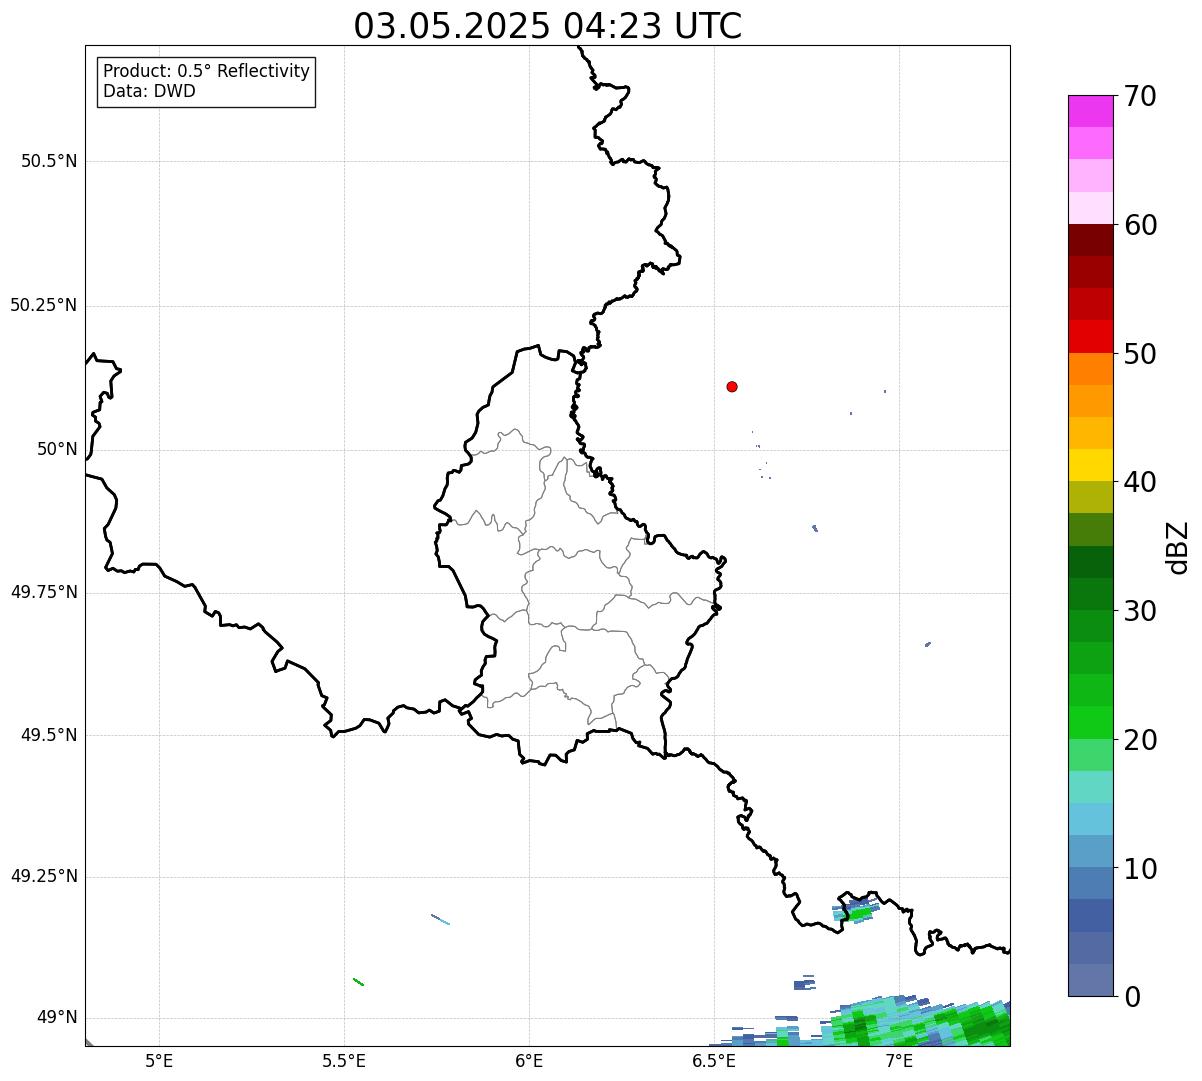Click the title "03.05.2025 04:23 UTC"

(548, 25)
